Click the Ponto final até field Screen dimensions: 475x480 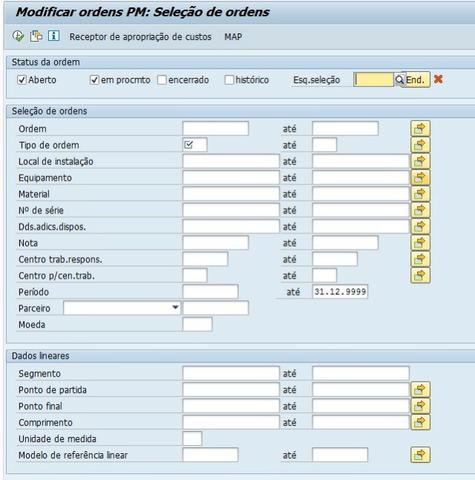[x=361, y=406]
